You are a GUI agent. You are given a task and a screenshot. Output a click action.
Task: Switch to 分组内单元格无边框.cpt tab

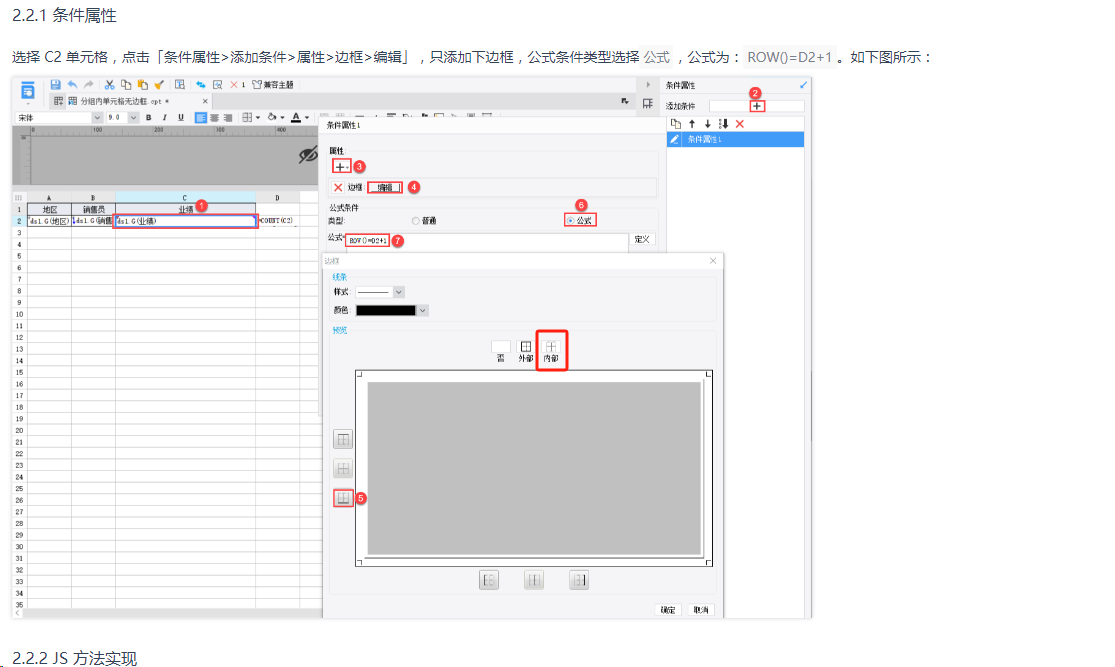124,101
